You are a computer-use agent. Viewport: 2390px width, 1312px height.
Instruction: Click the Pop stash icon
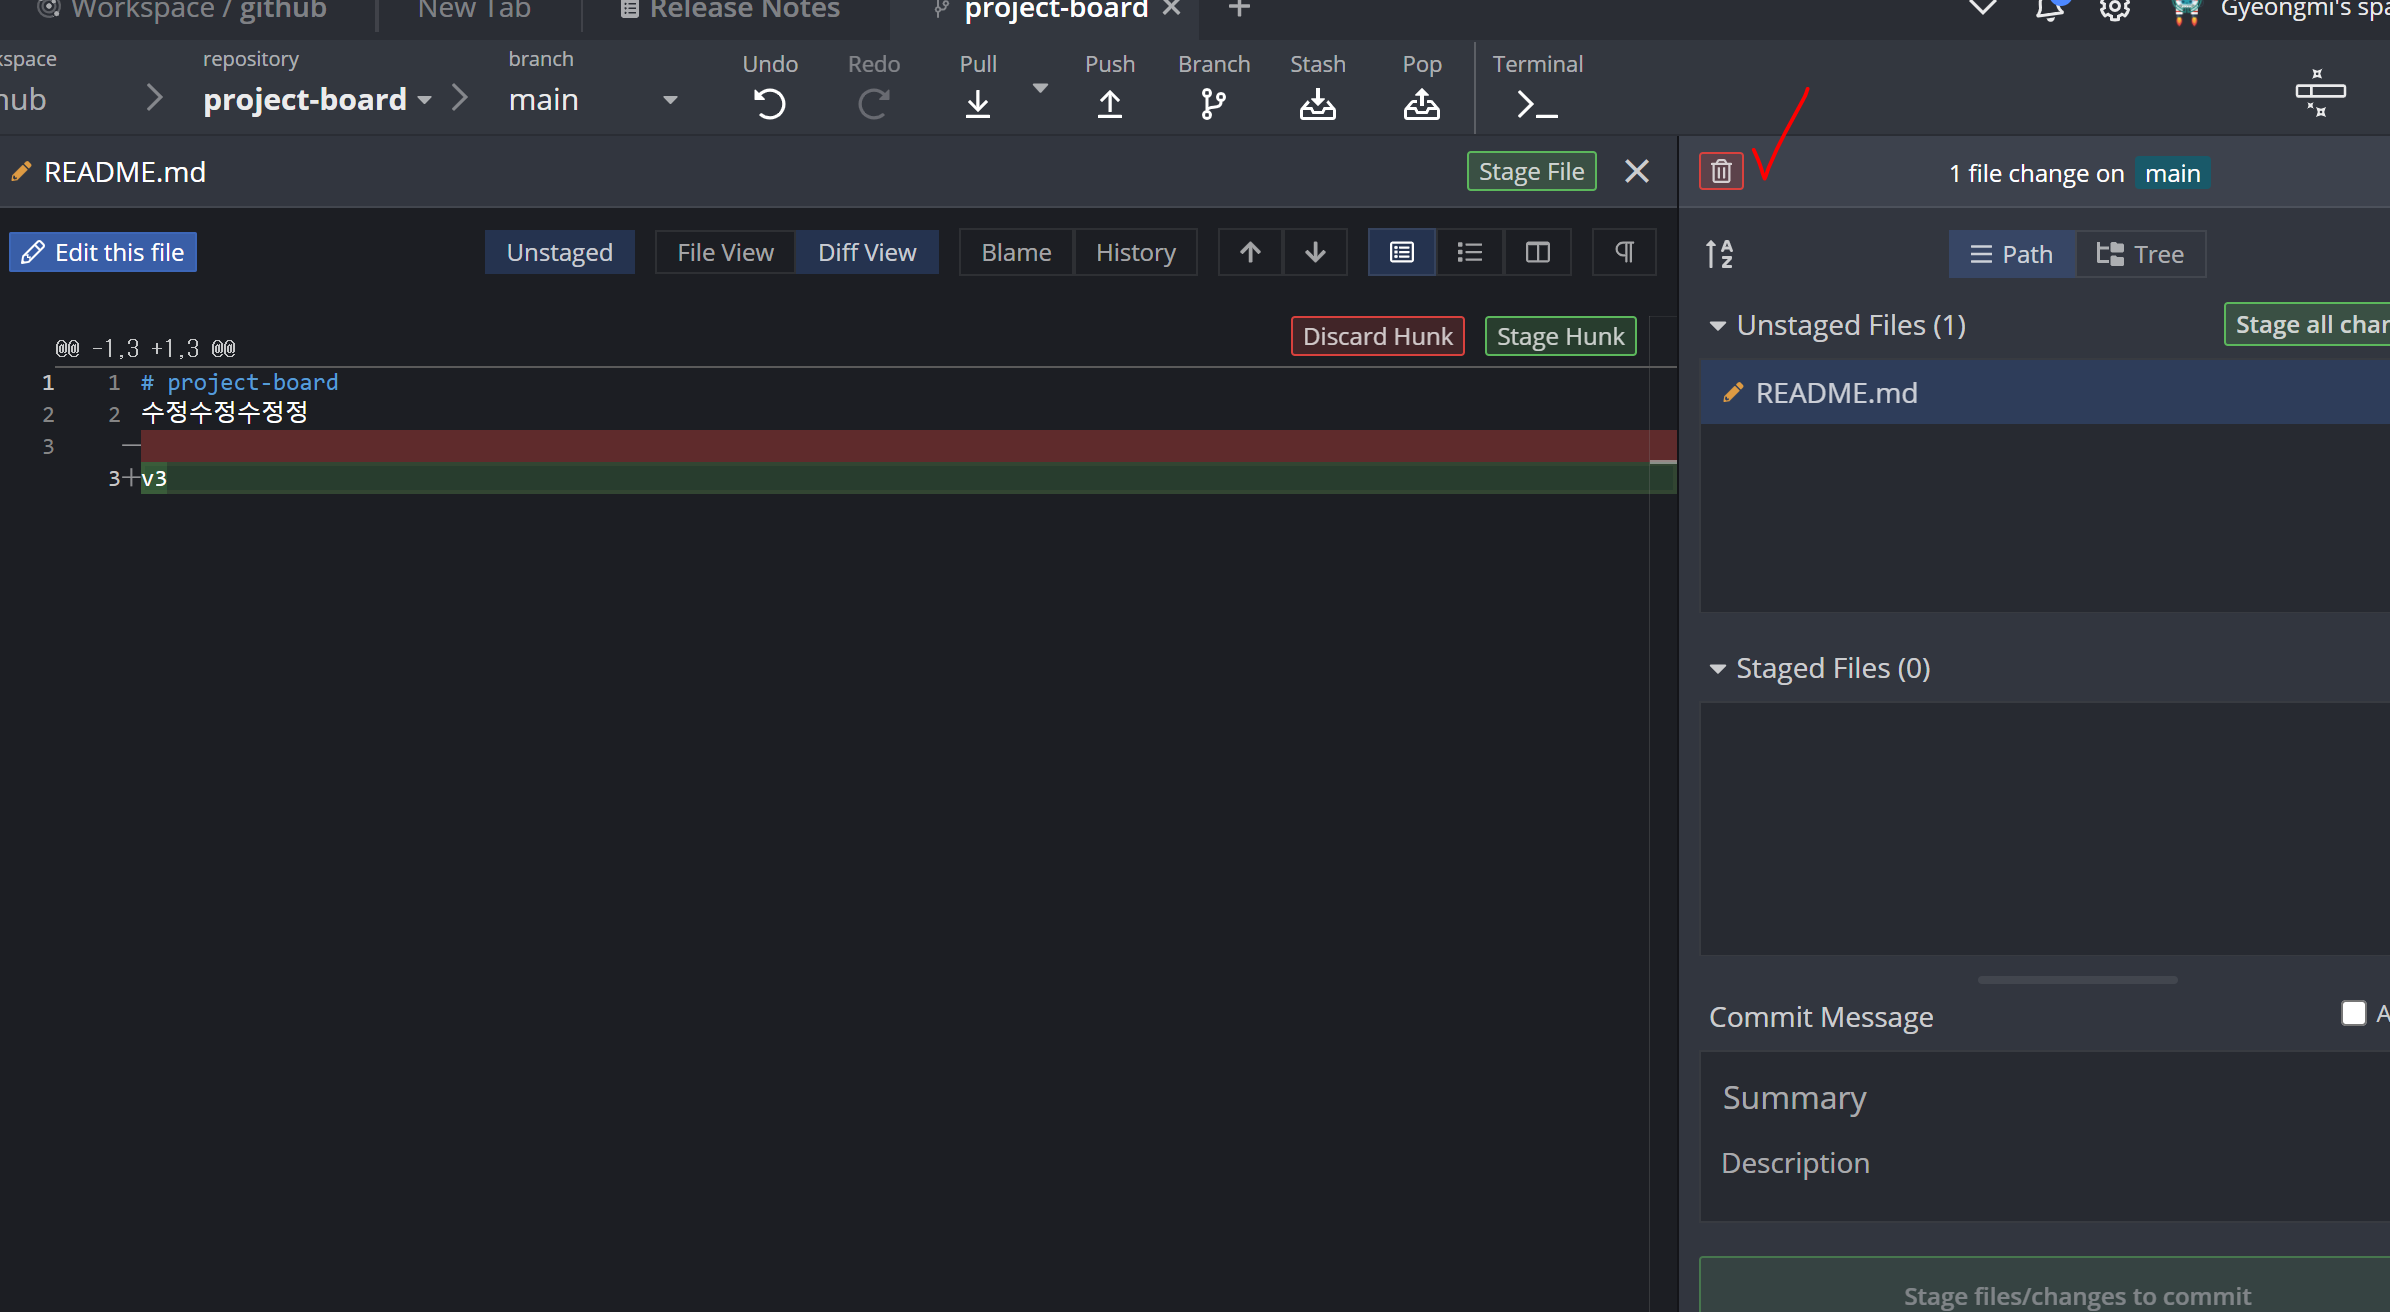[x=1421, y=103]
